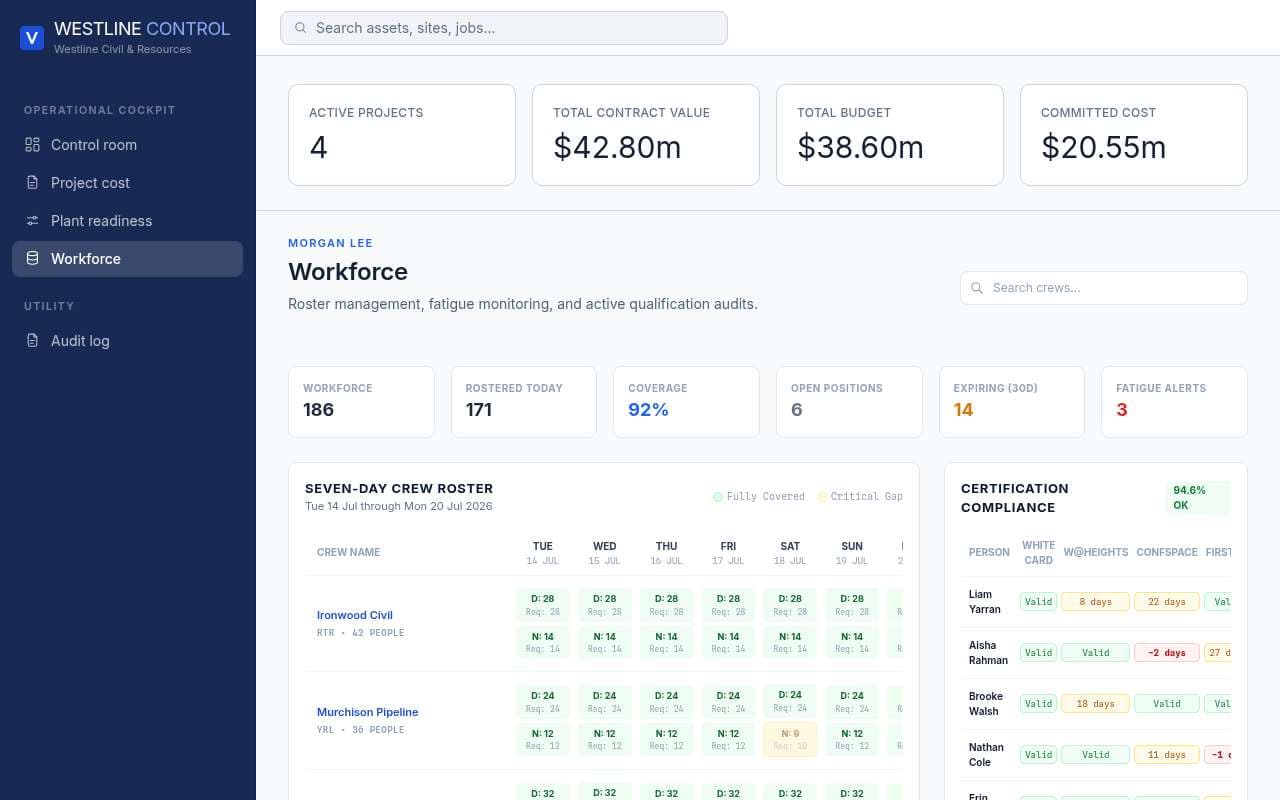Click the Audit log document icon
1280x800 pixels.
32,341
